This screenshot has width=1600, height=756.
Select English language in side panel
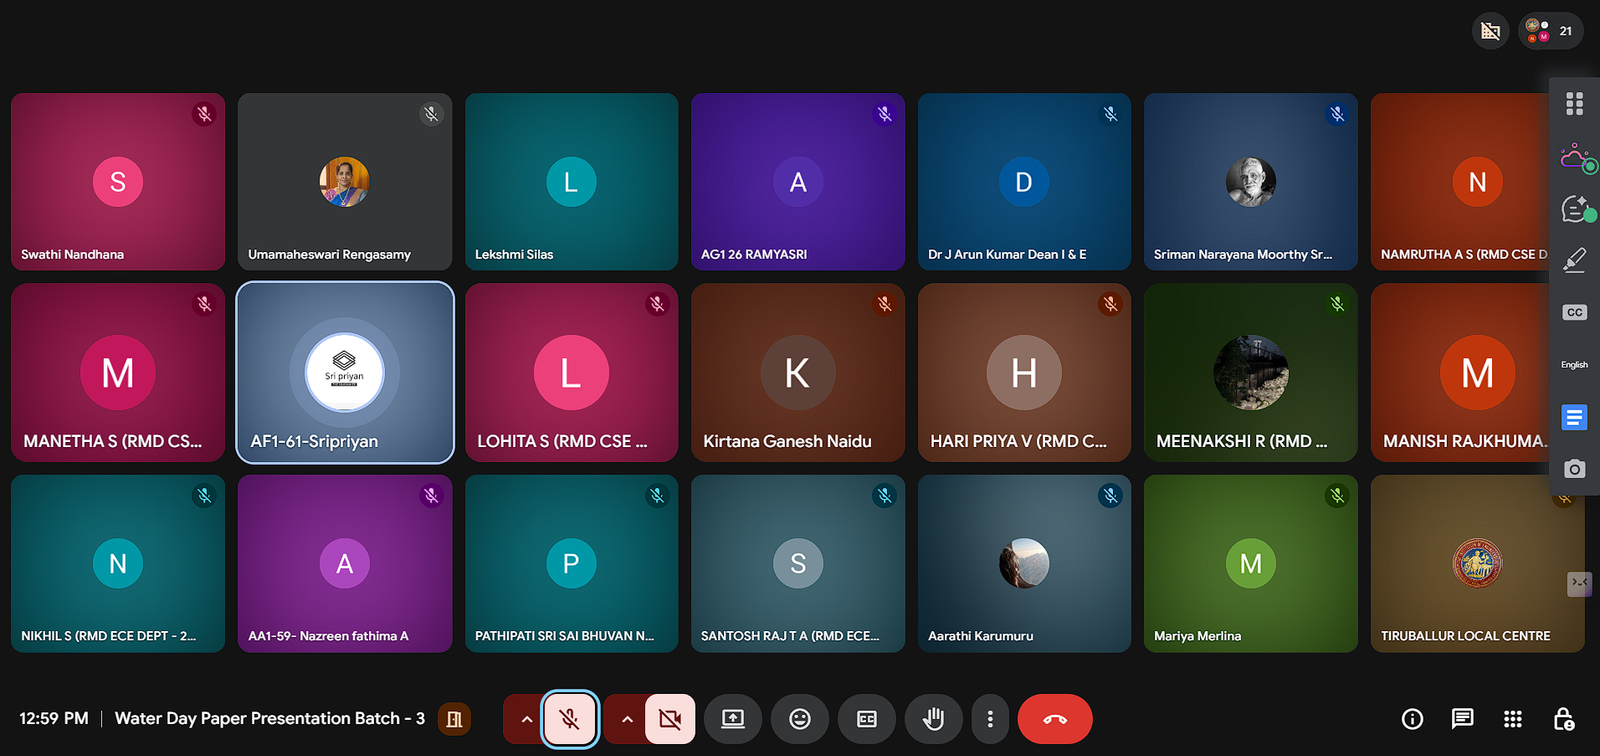[1574, 365]
